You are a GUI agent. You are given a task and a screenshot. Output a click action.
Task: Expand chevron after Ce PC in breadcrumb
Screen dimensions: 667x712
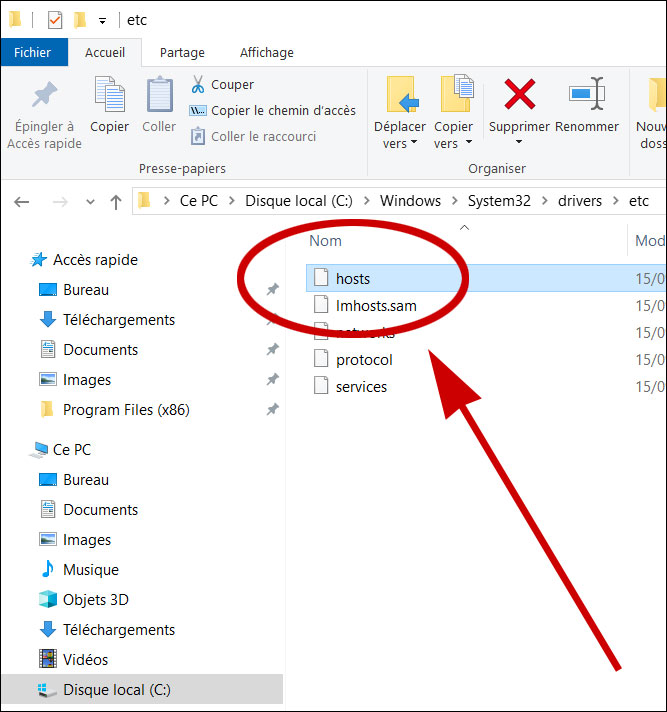click(x=232, y=201)
